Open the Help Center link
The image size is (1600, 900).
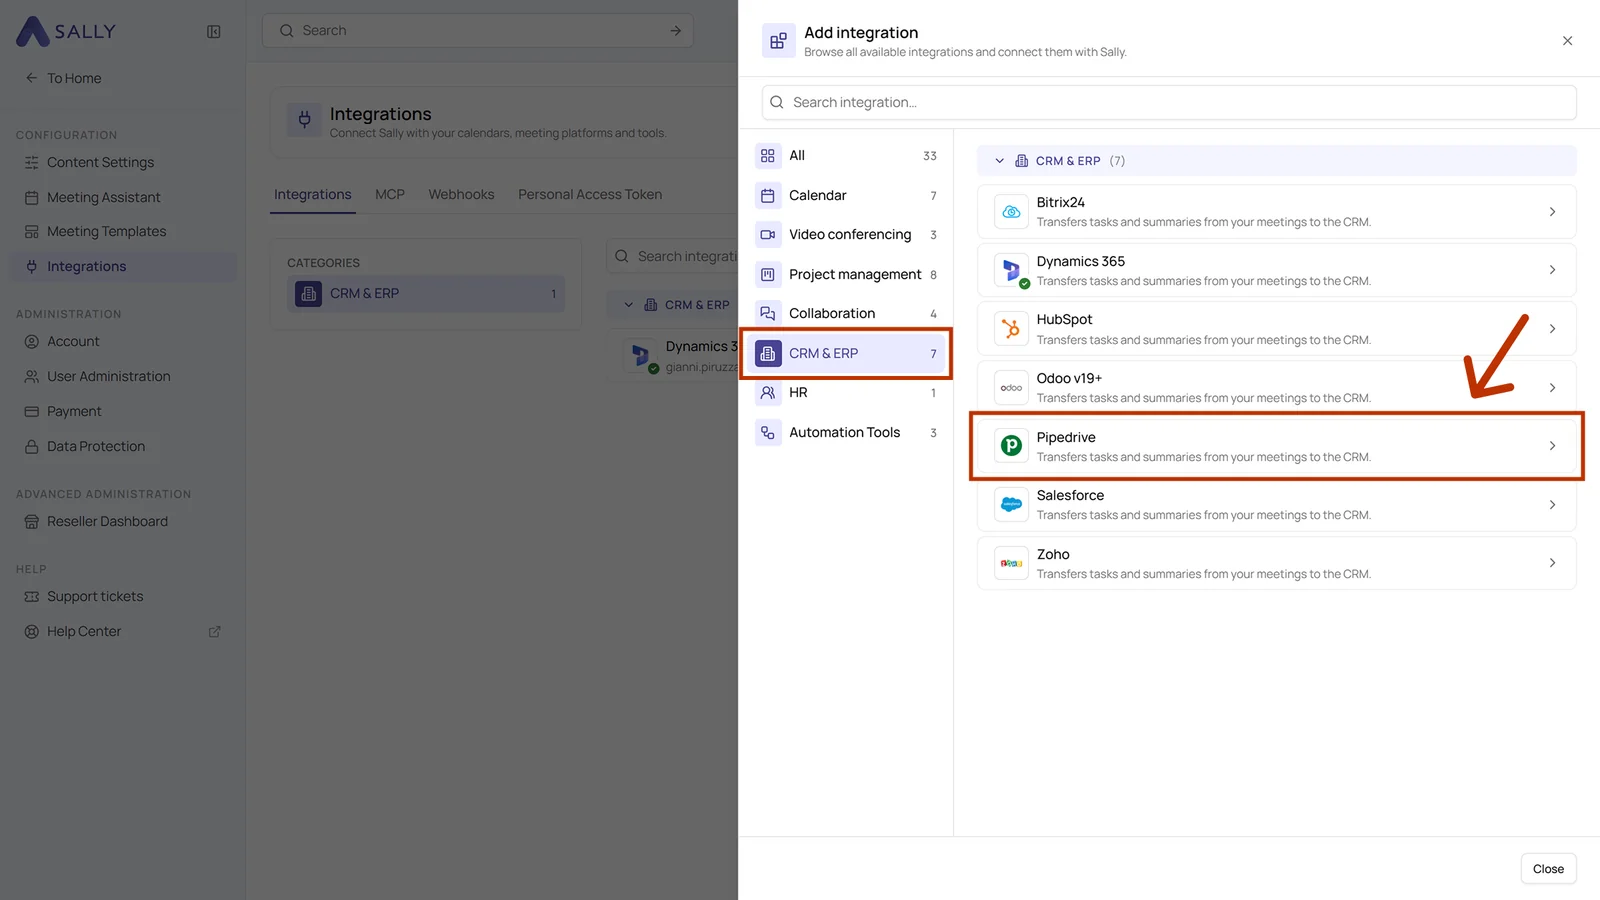[84, 631]
